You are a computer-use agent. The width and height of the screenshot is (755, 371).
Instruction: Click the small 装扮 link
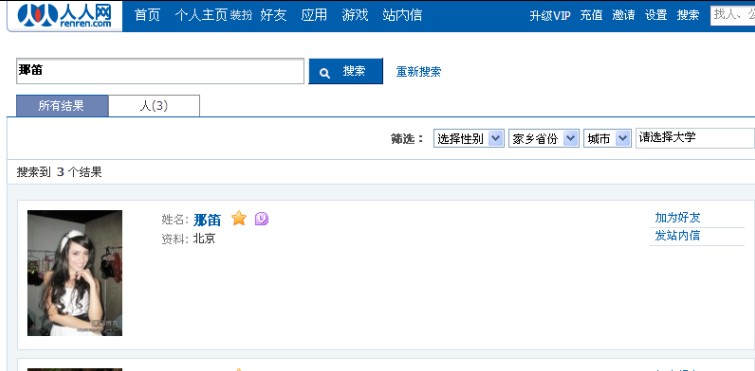241,16
